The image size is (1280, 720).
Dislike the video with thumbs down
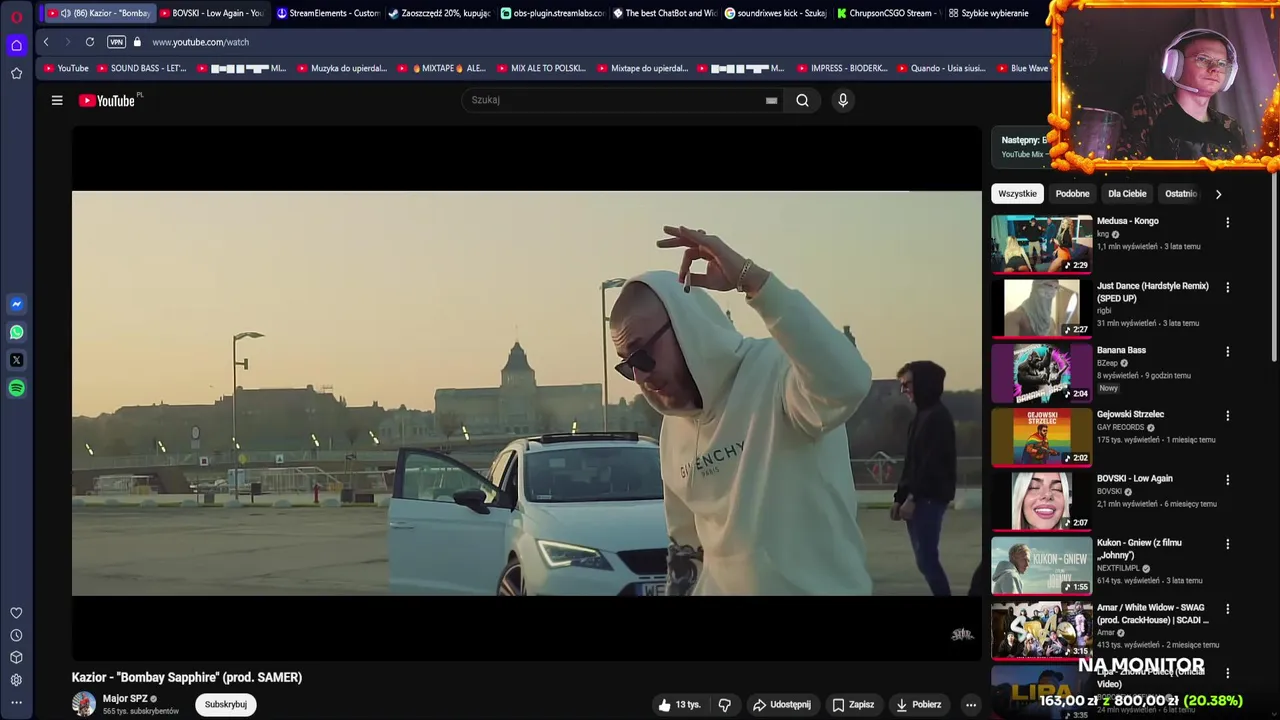[725, 704]
